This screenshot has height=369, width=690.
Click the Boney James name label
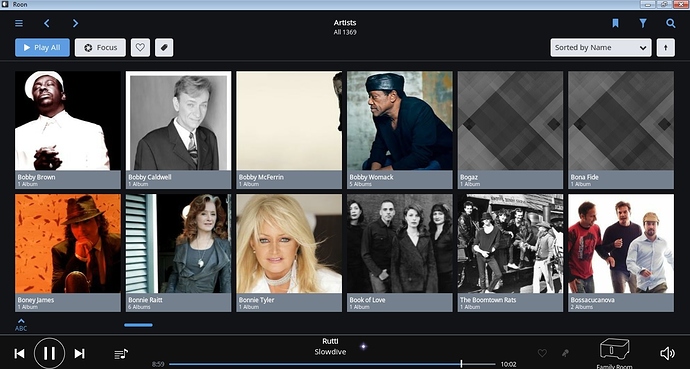click(x=36, y=300)
